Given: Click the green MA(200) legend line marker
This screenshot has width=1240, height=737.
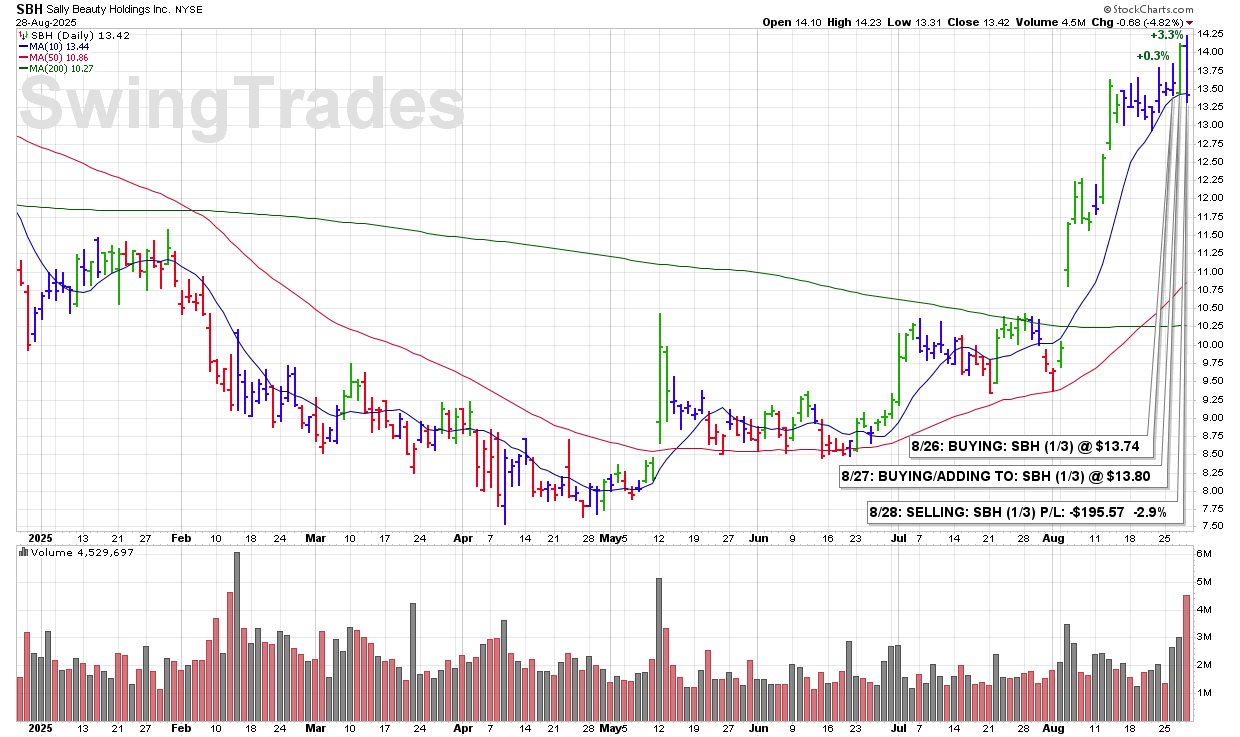Looking at the screenshot, I should (x=22, y=68).
